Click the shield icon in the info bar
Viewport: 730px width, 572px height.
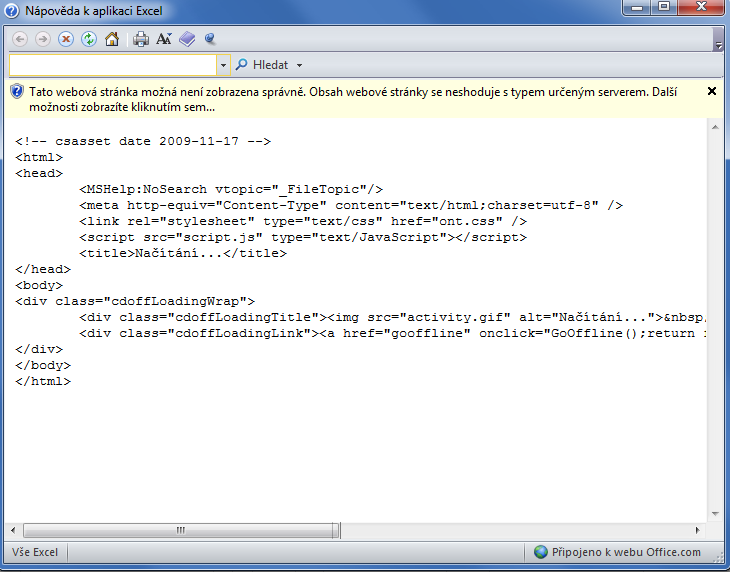(17, 91)
